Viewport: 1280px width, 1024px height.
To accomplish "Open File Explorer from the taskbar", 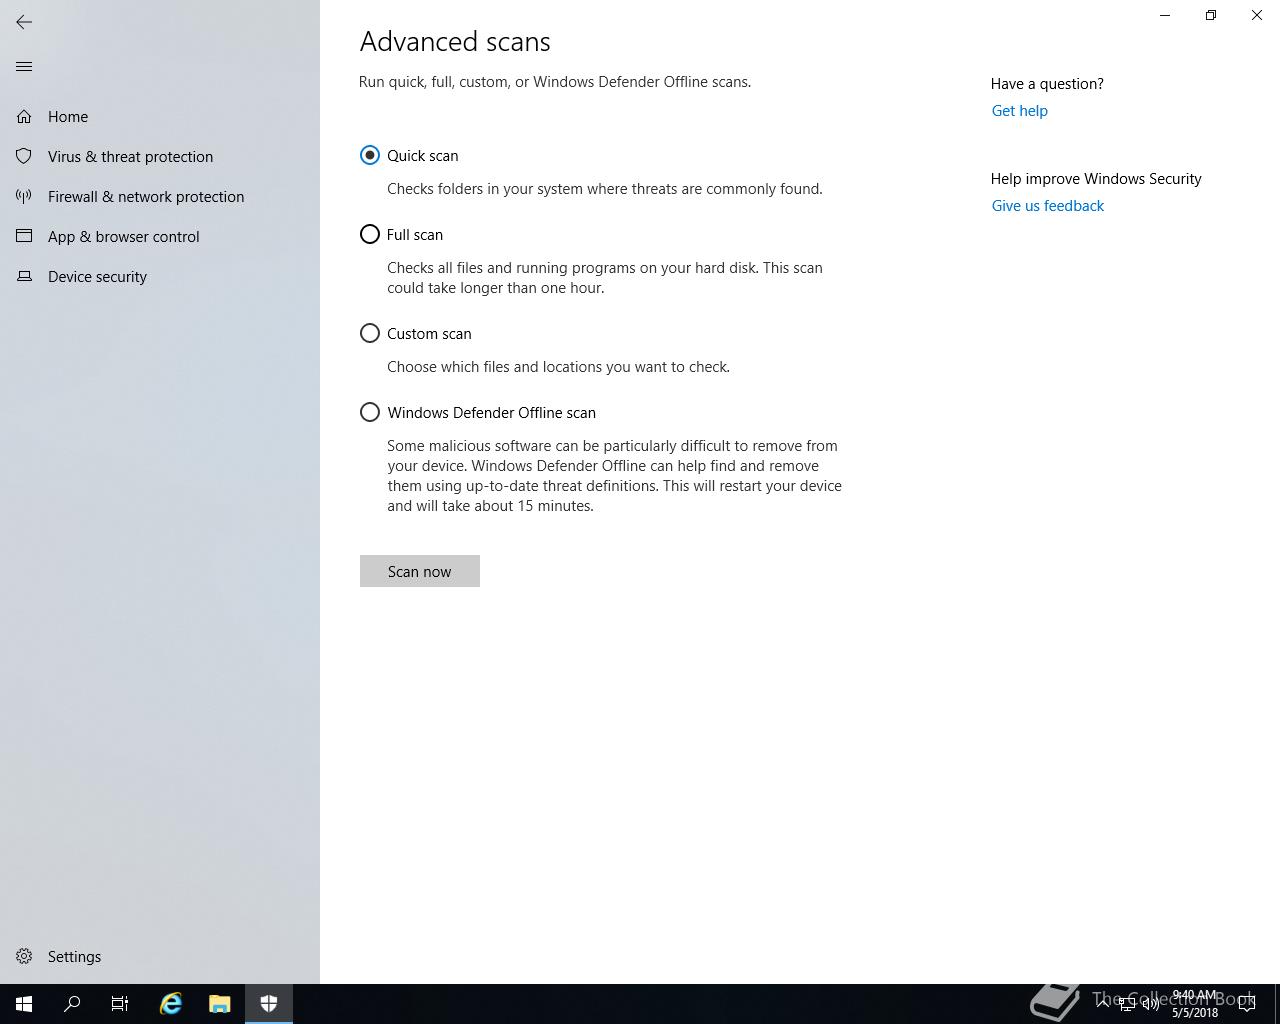I will (x=220, y=1004).
